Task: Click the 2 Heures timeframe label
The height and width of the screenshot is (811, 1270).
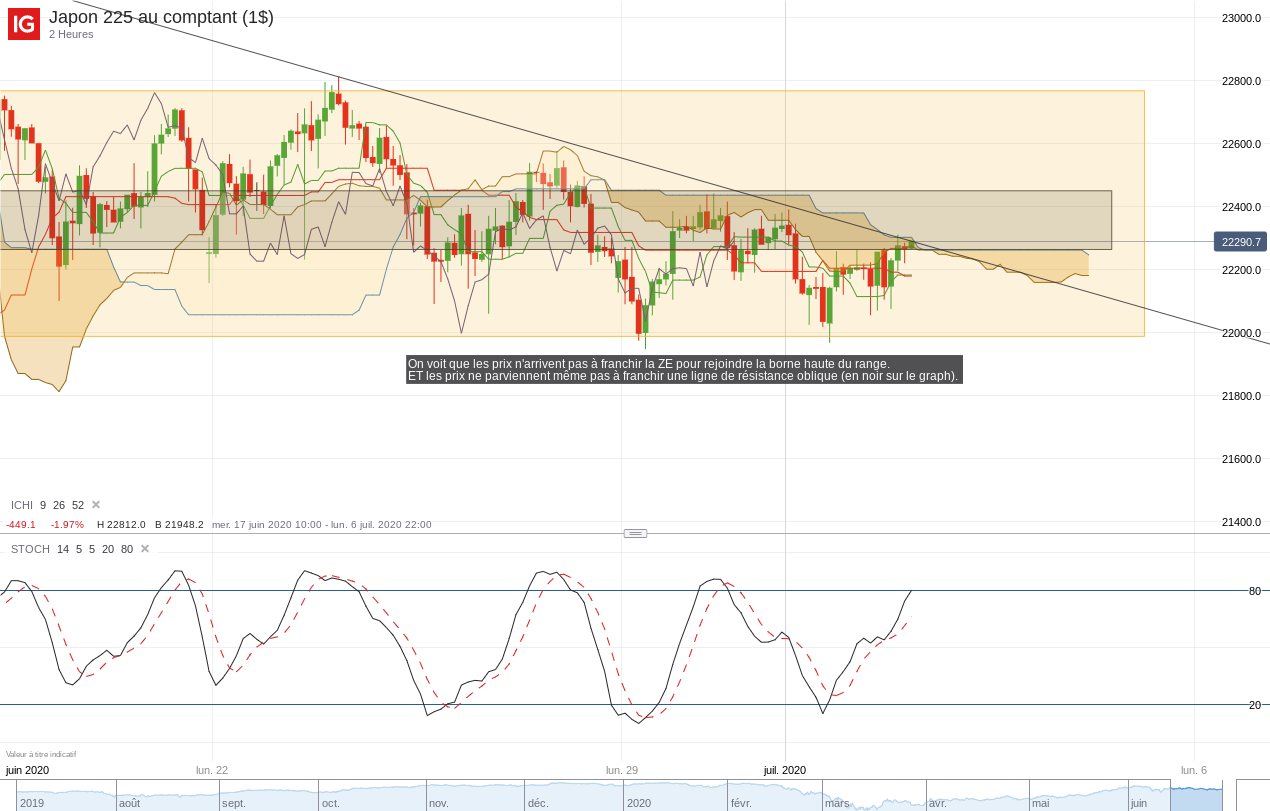Action: tap(71, 34)
